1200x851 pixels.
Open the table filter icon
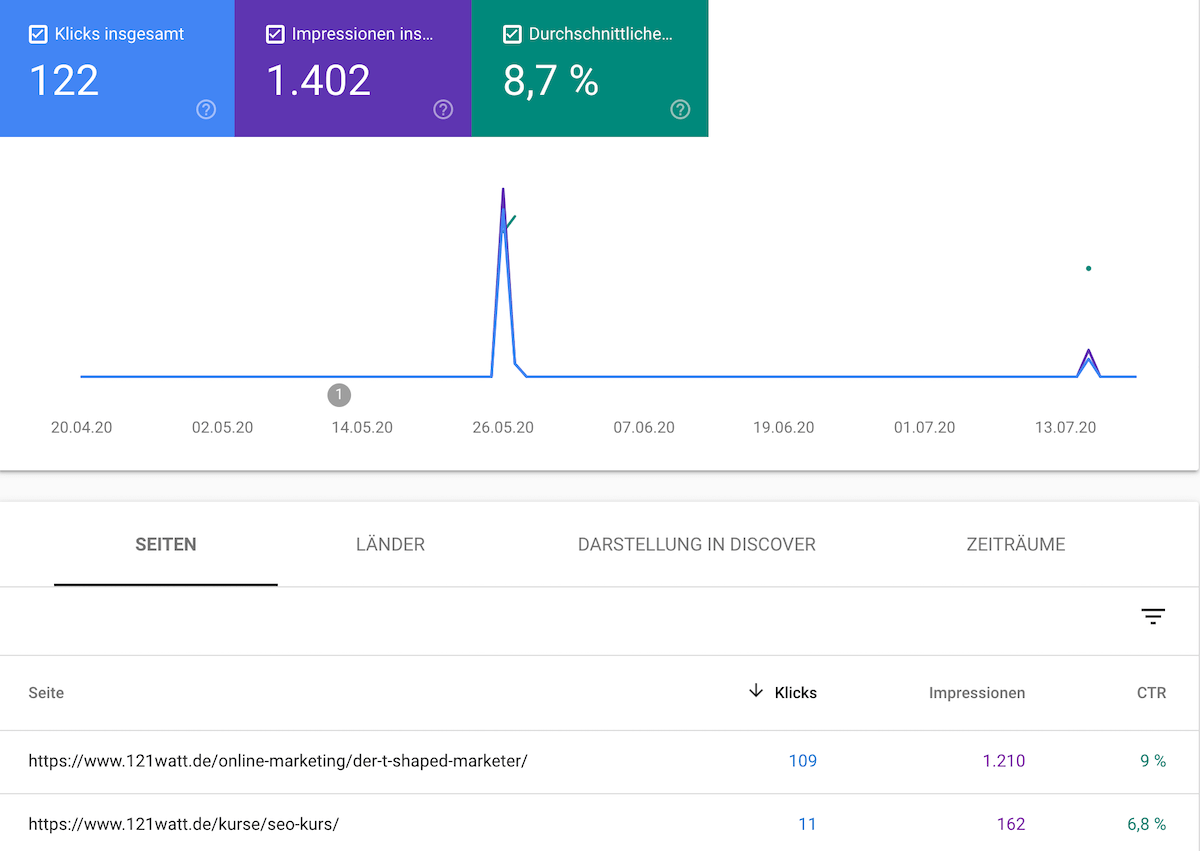[1153, 617]
